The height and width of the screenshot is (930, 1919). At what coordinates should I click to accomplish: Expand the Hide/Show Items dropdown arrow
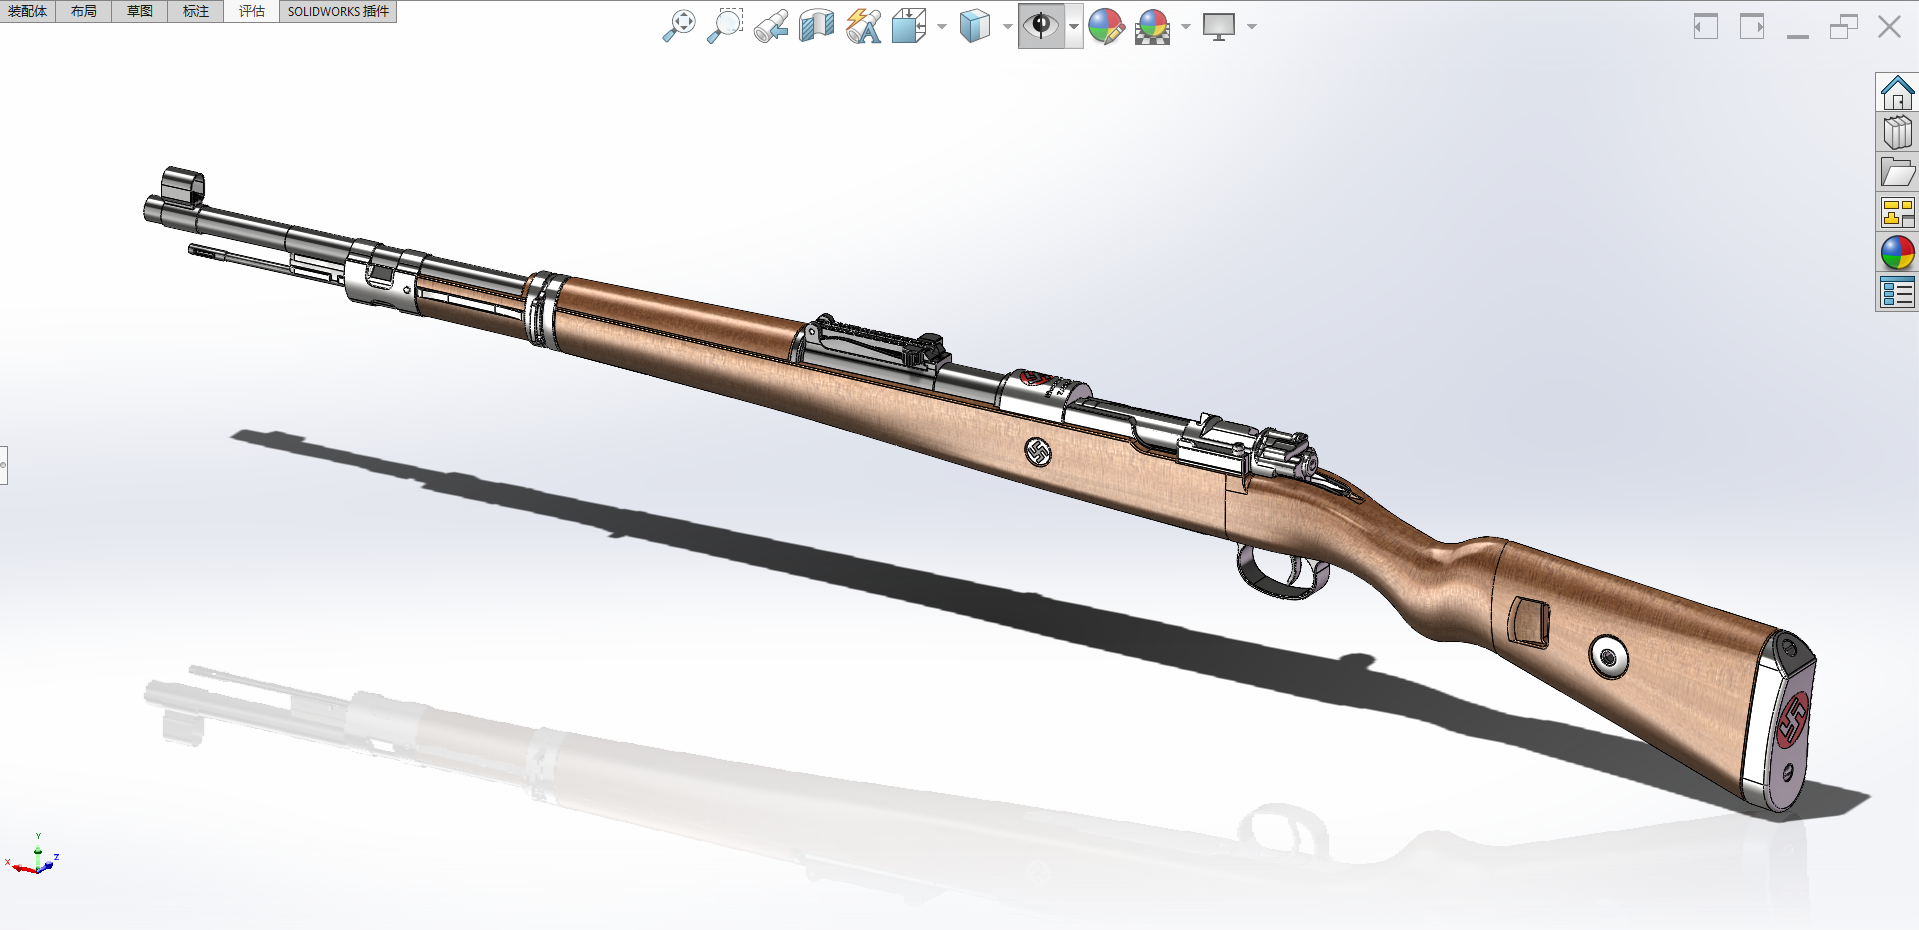pos(1074,27)
